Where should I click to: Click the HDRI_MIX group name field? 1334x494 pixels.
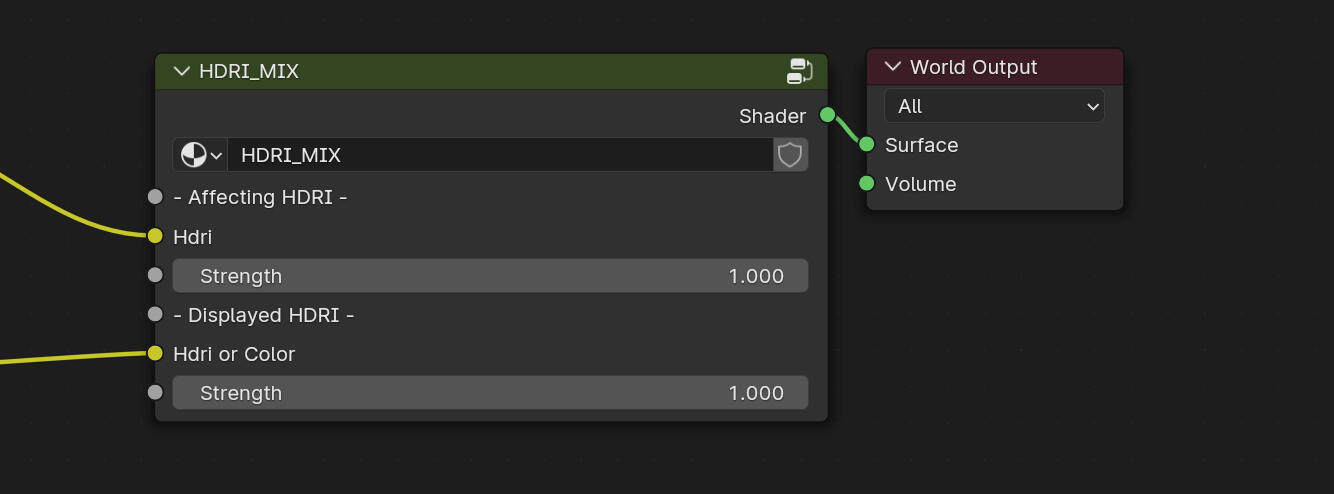tap(500, 155)
